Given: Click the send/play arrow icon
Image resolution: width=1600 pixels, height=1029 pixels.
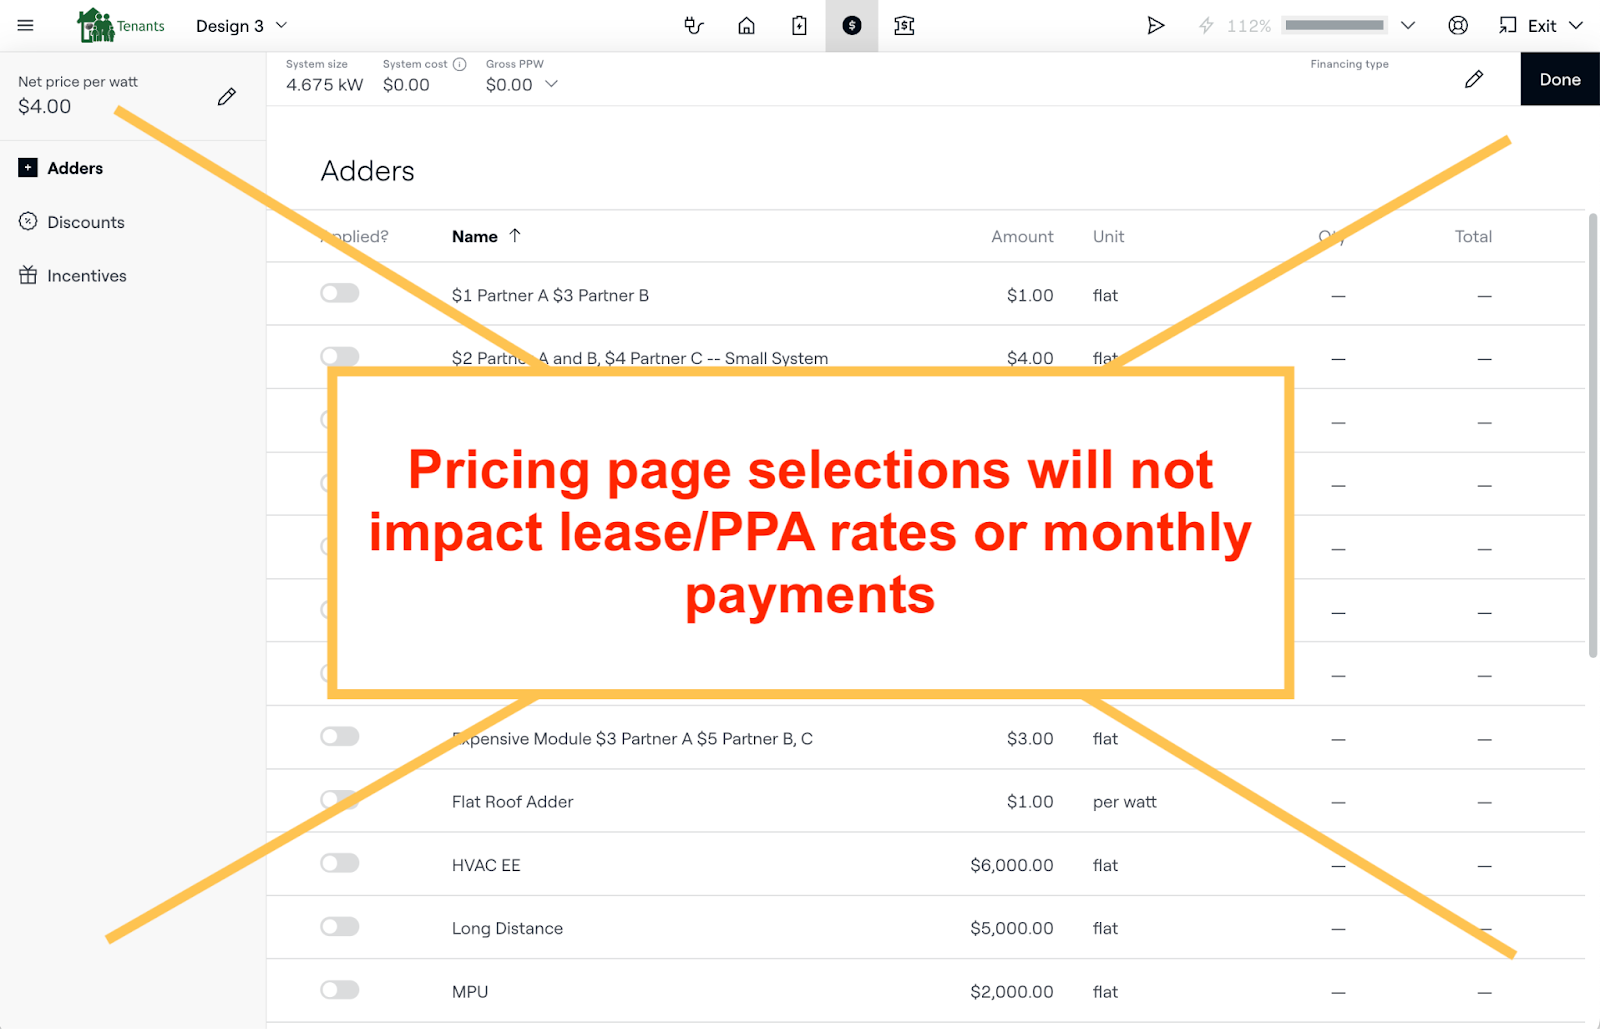Looking at the screenshot, I should tap(1155, 26).
